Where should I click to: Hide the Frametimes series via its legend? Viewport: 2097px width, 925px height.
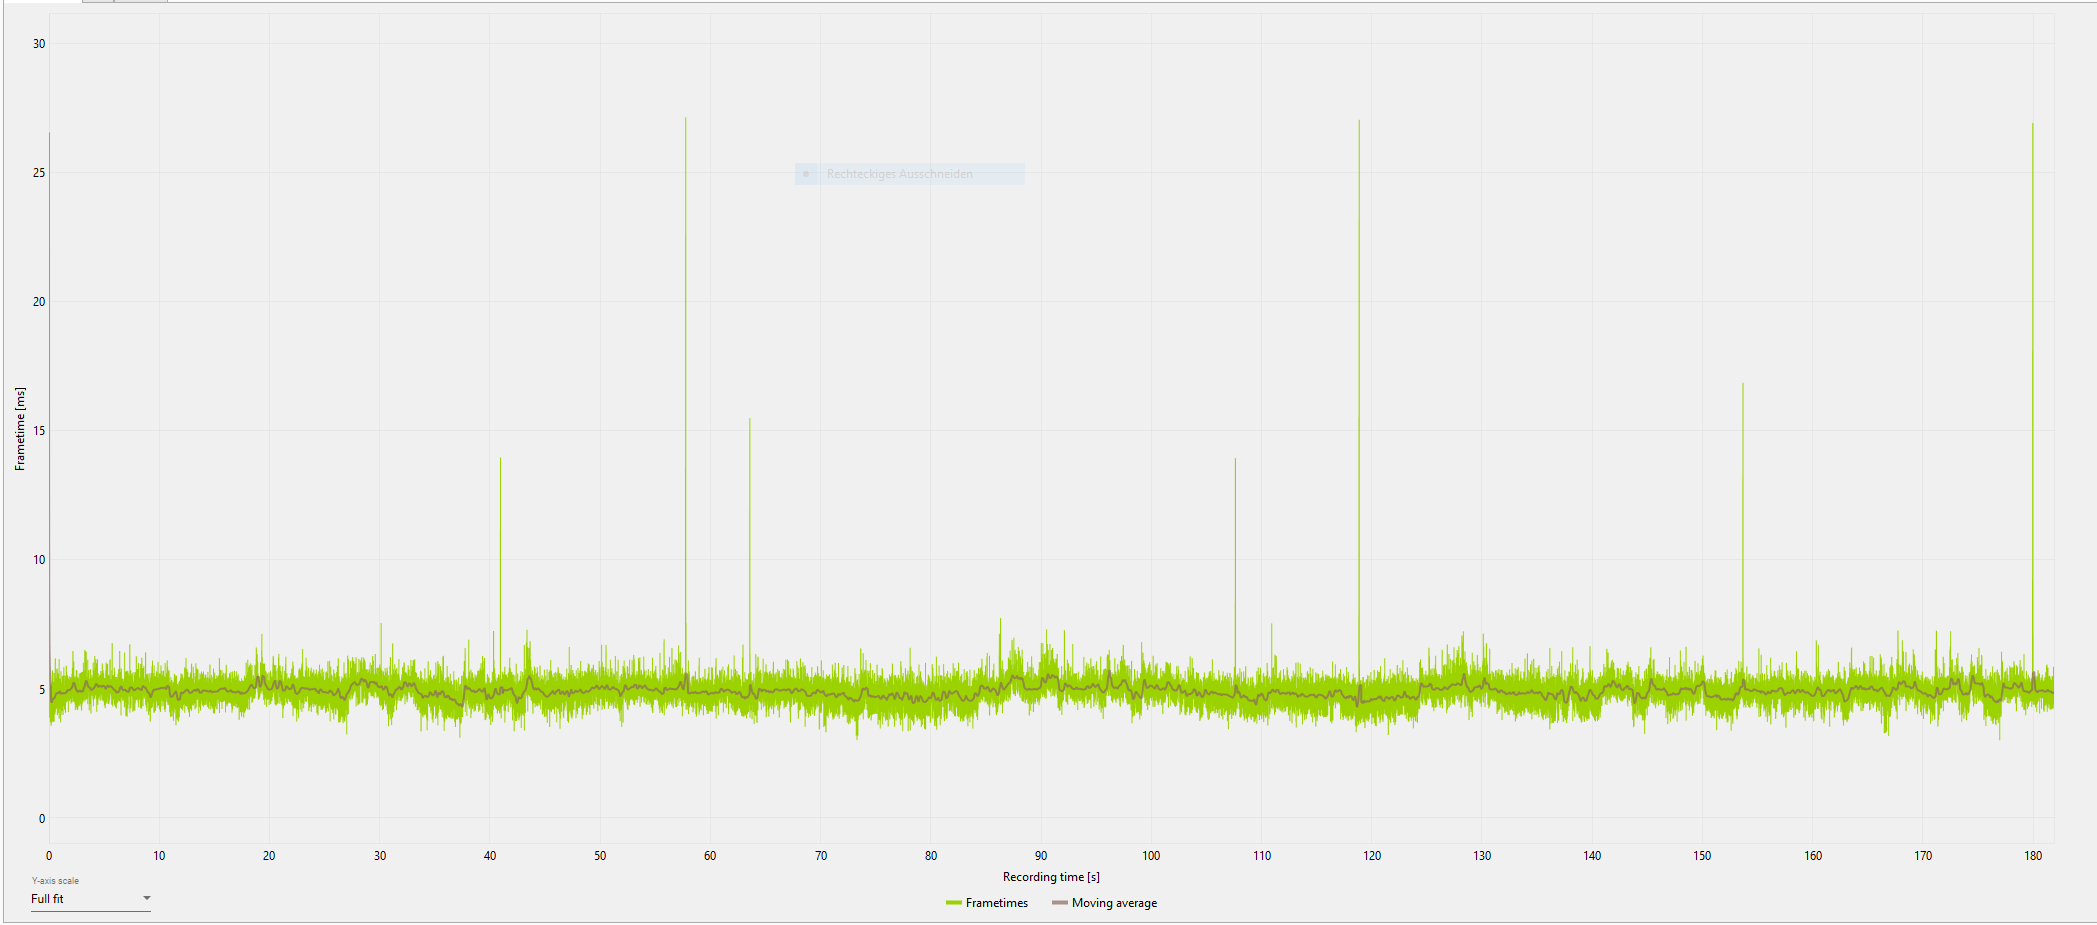[995, 902]
